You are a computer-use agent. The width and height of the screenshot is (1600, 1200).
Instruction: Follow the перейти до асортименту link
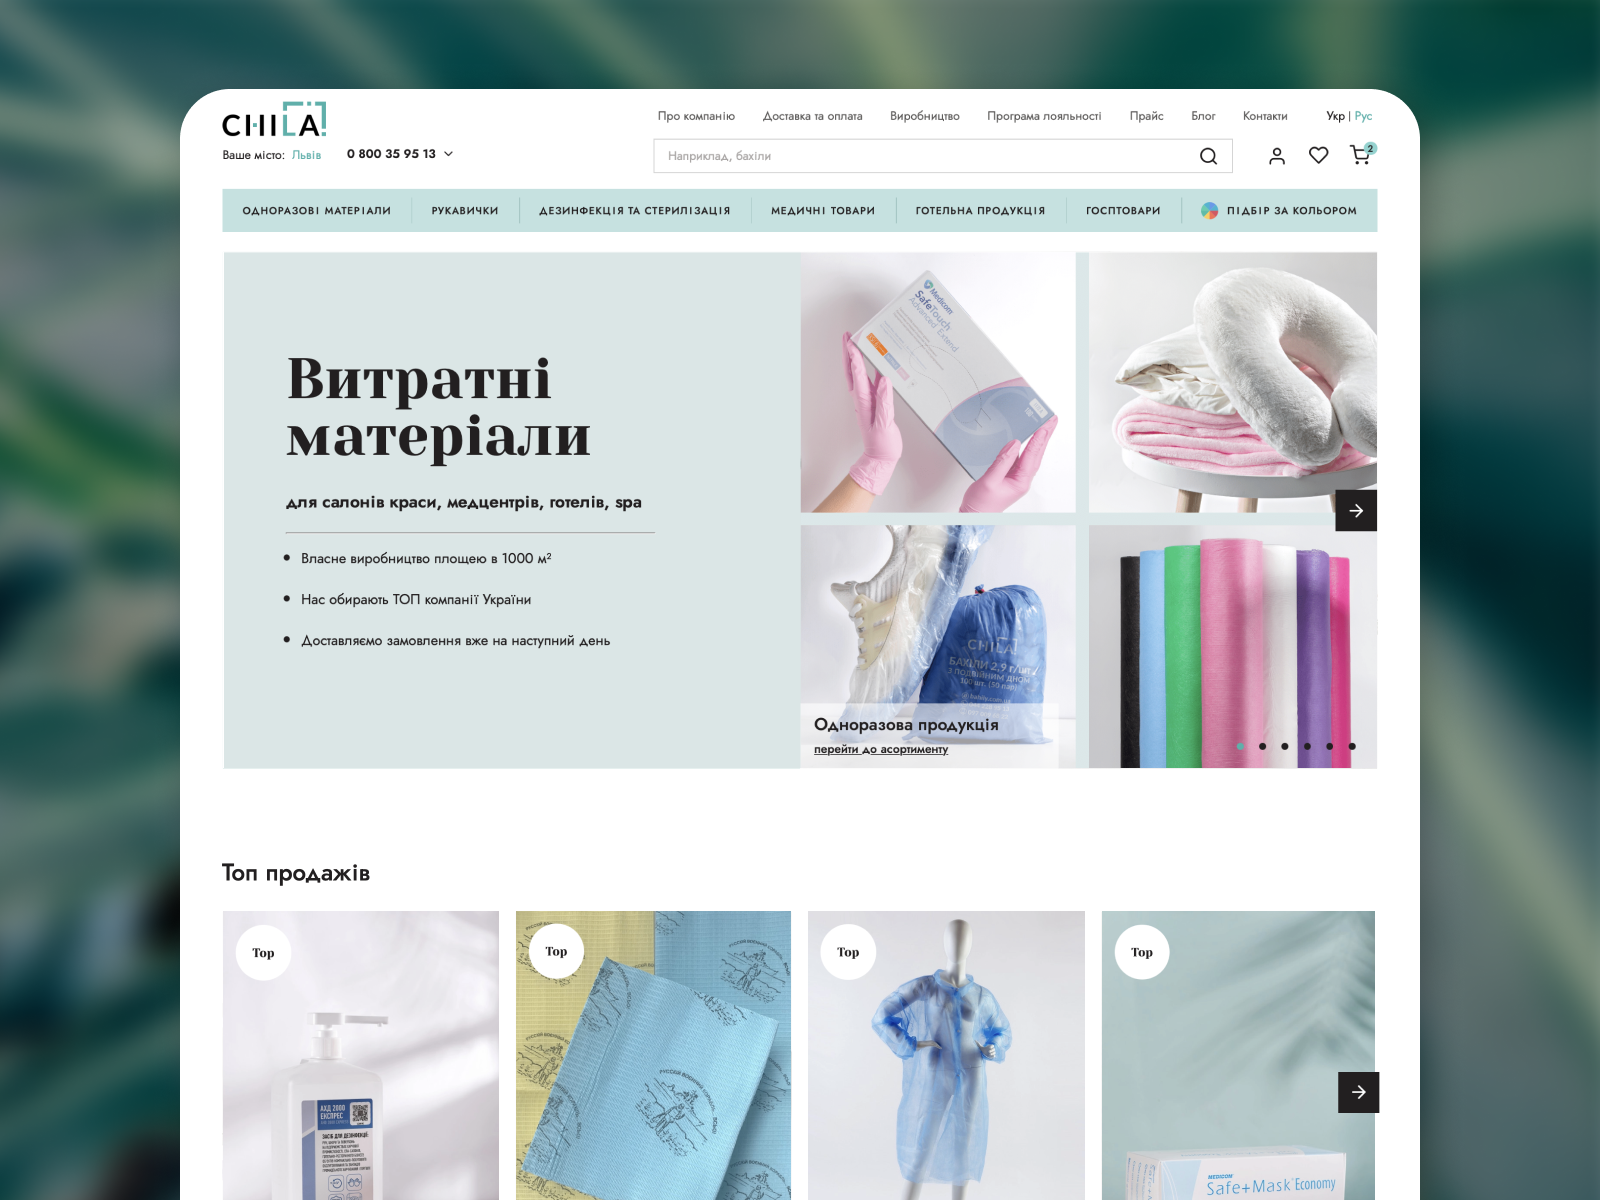coord(881,749)
